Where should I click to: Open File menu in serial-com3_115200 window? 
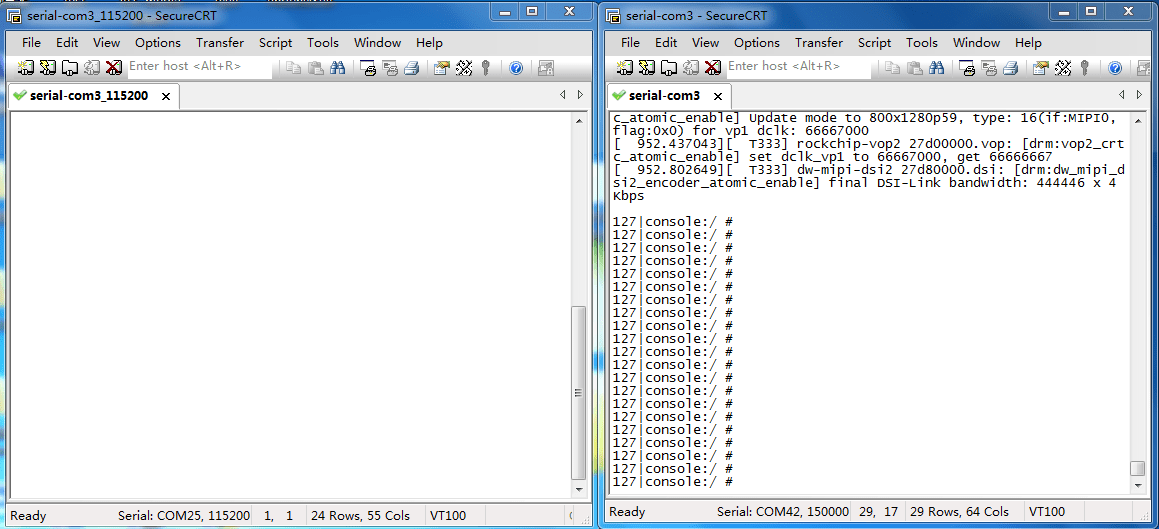coord(32,43)
